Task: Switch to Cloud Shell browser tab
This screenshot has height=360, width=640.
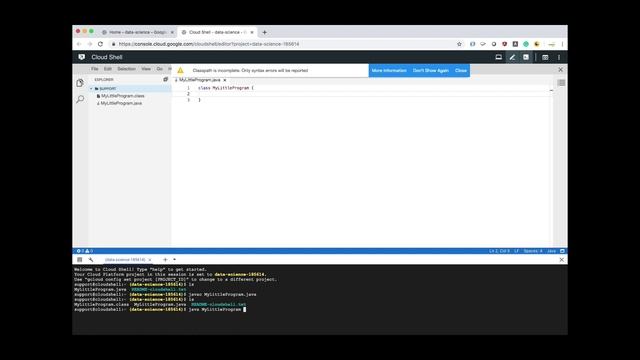Action: pyautogui.click(x=217, y=32)
